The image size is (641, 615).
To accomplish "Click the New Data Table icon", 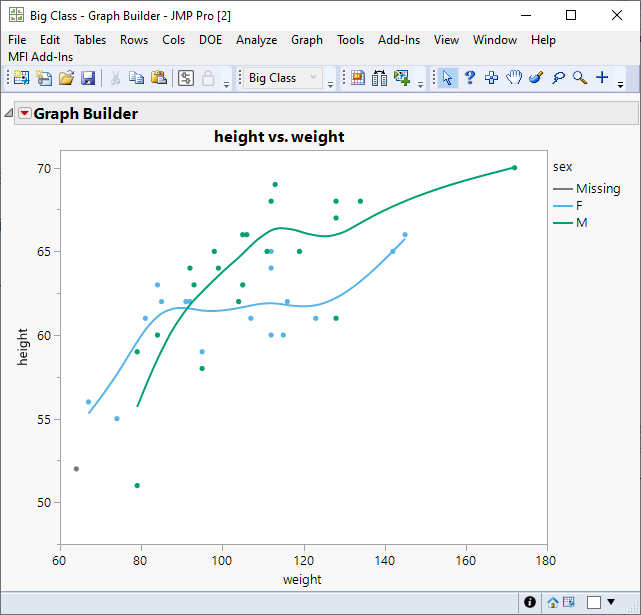I will pyautogui.click(x=21, y=78).
